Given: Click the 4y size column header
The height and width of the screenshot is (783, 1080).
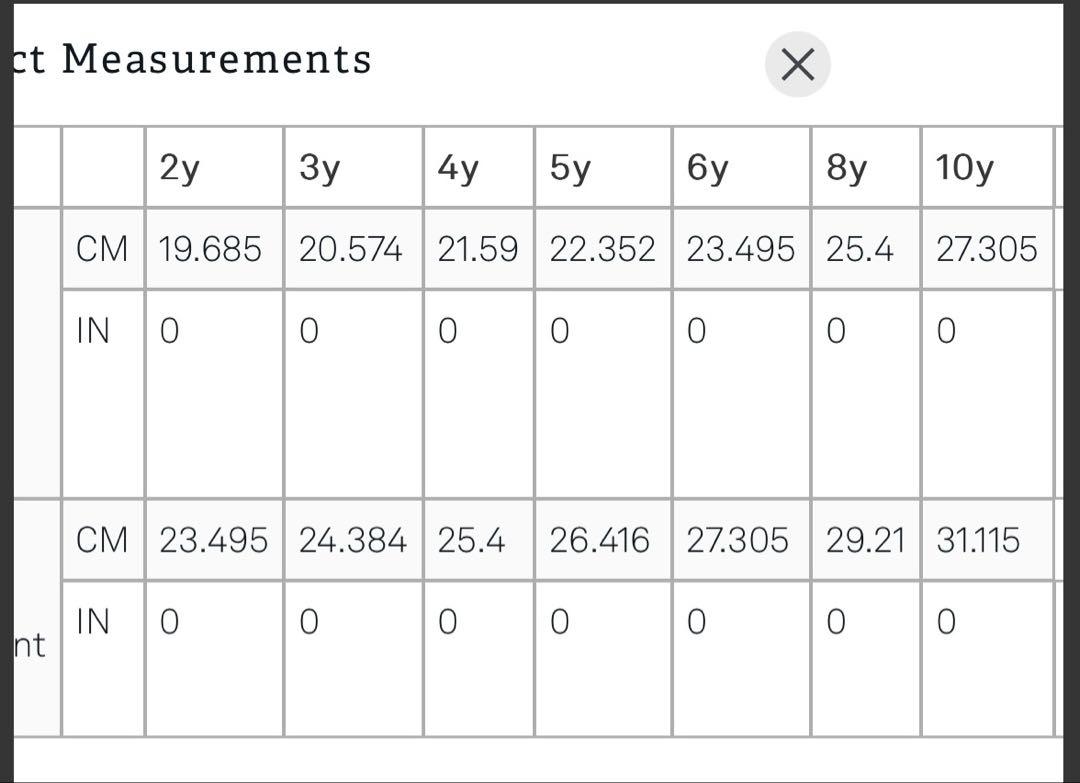Looking at the screenshot, I should pos(479,167).
